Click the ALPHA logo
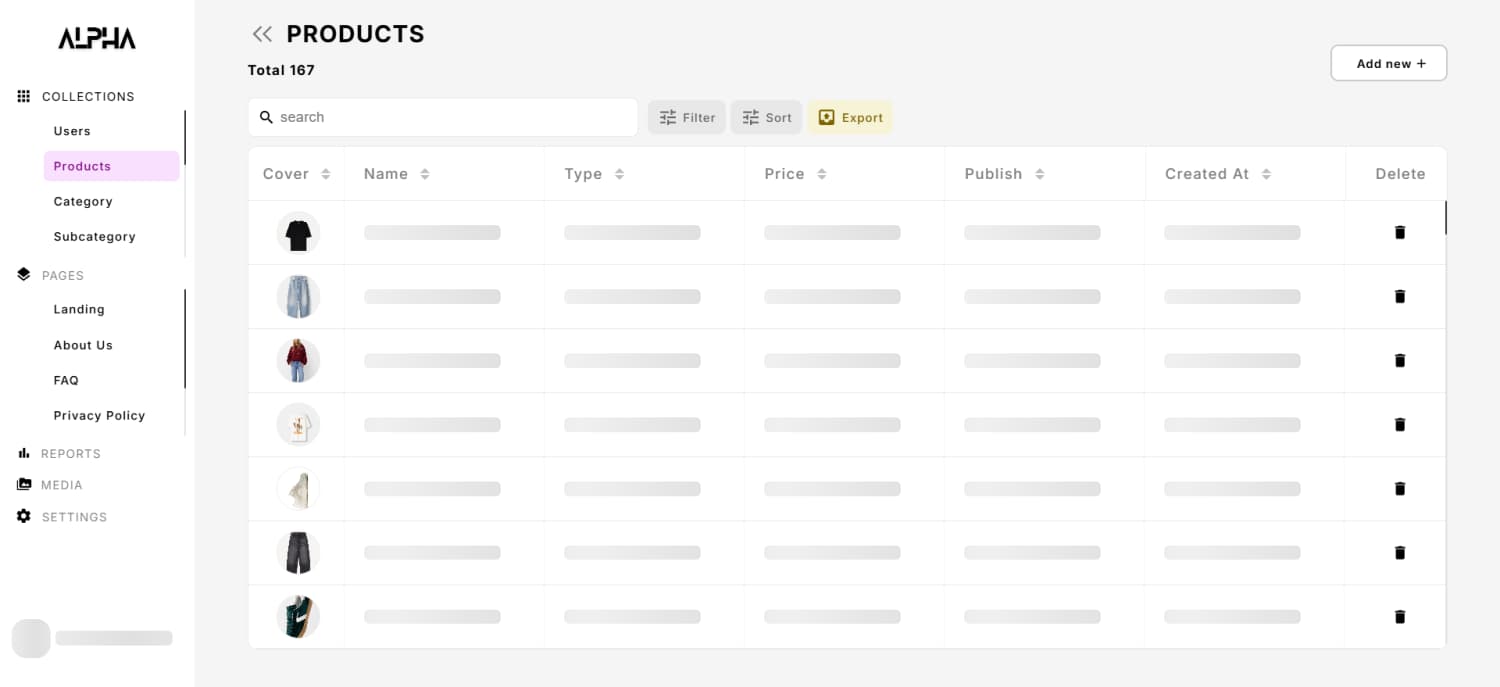The image size is (1500, 687). (97, 39)
